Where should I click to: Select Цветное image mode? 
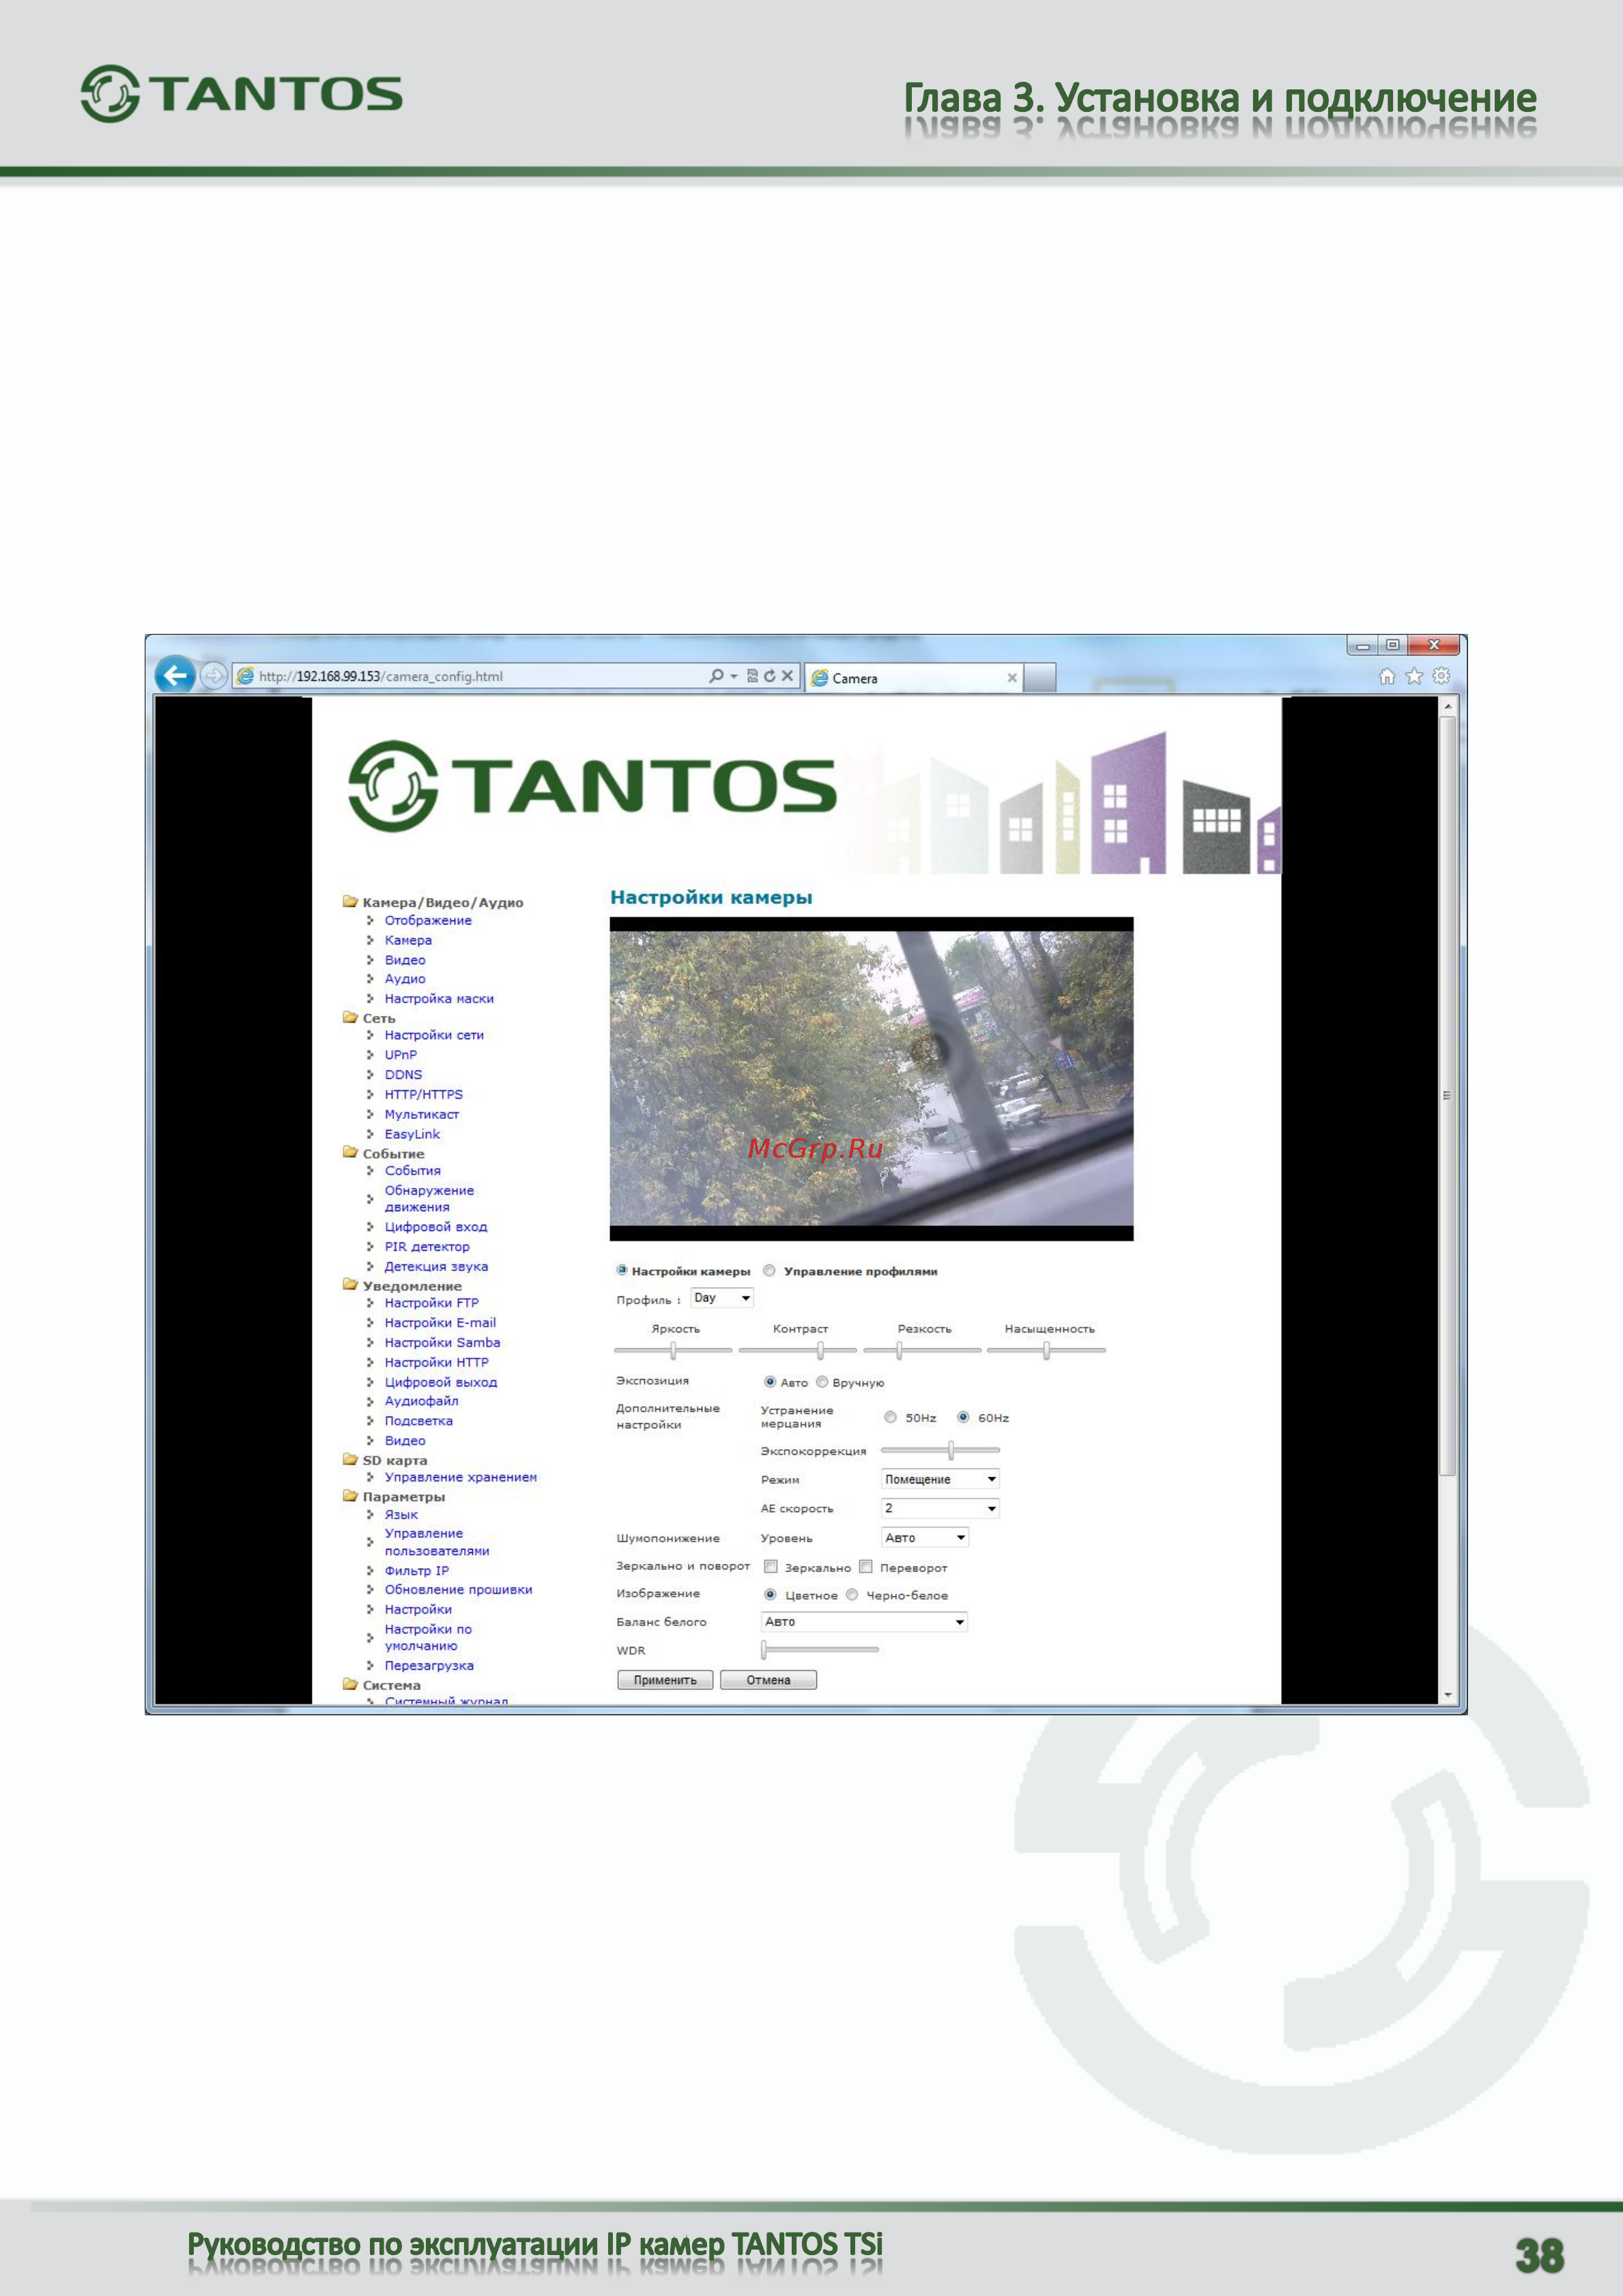[770, 1595]
